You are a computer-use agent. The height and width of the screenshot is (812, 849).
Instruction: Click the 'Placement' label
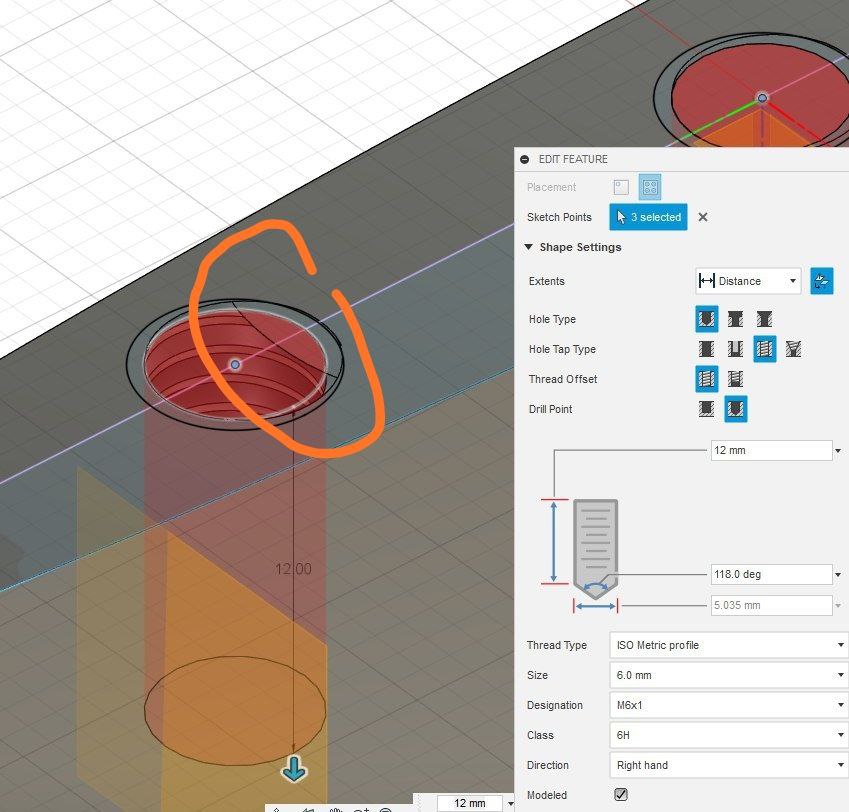click(x=551, y=187)
